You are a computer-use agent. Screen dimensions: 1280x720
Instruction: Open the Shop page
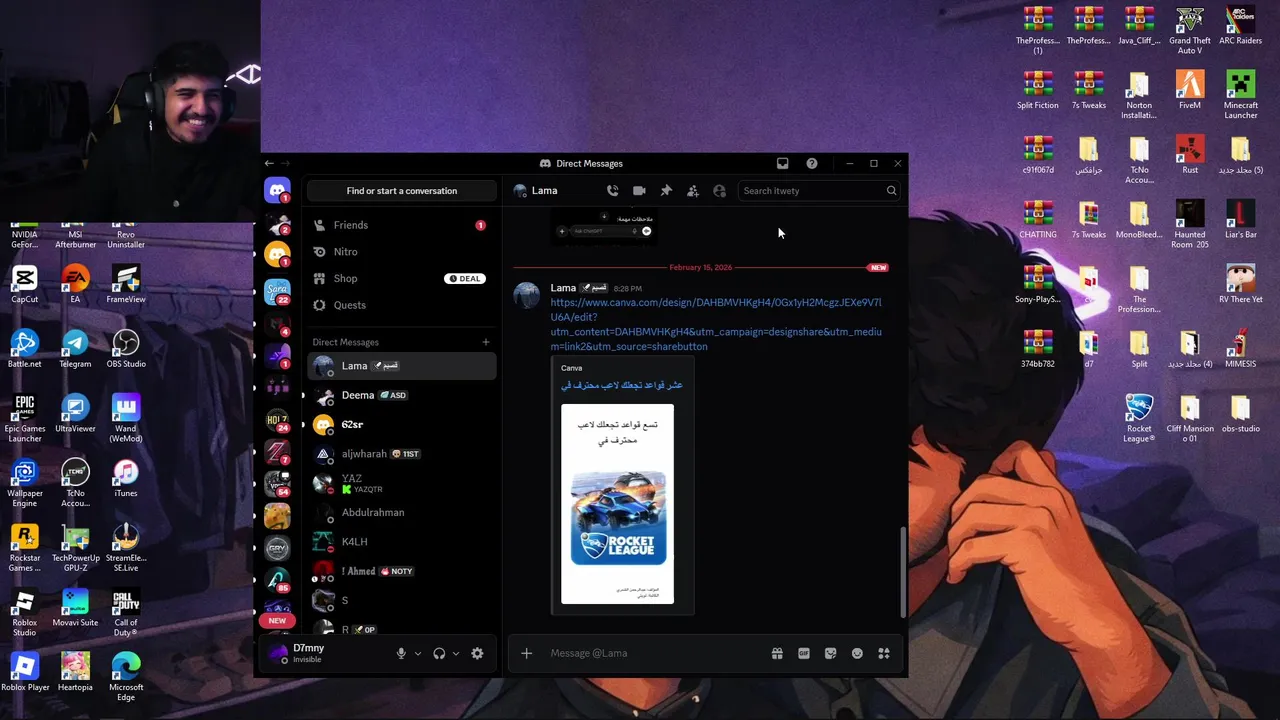pos(401,278)
